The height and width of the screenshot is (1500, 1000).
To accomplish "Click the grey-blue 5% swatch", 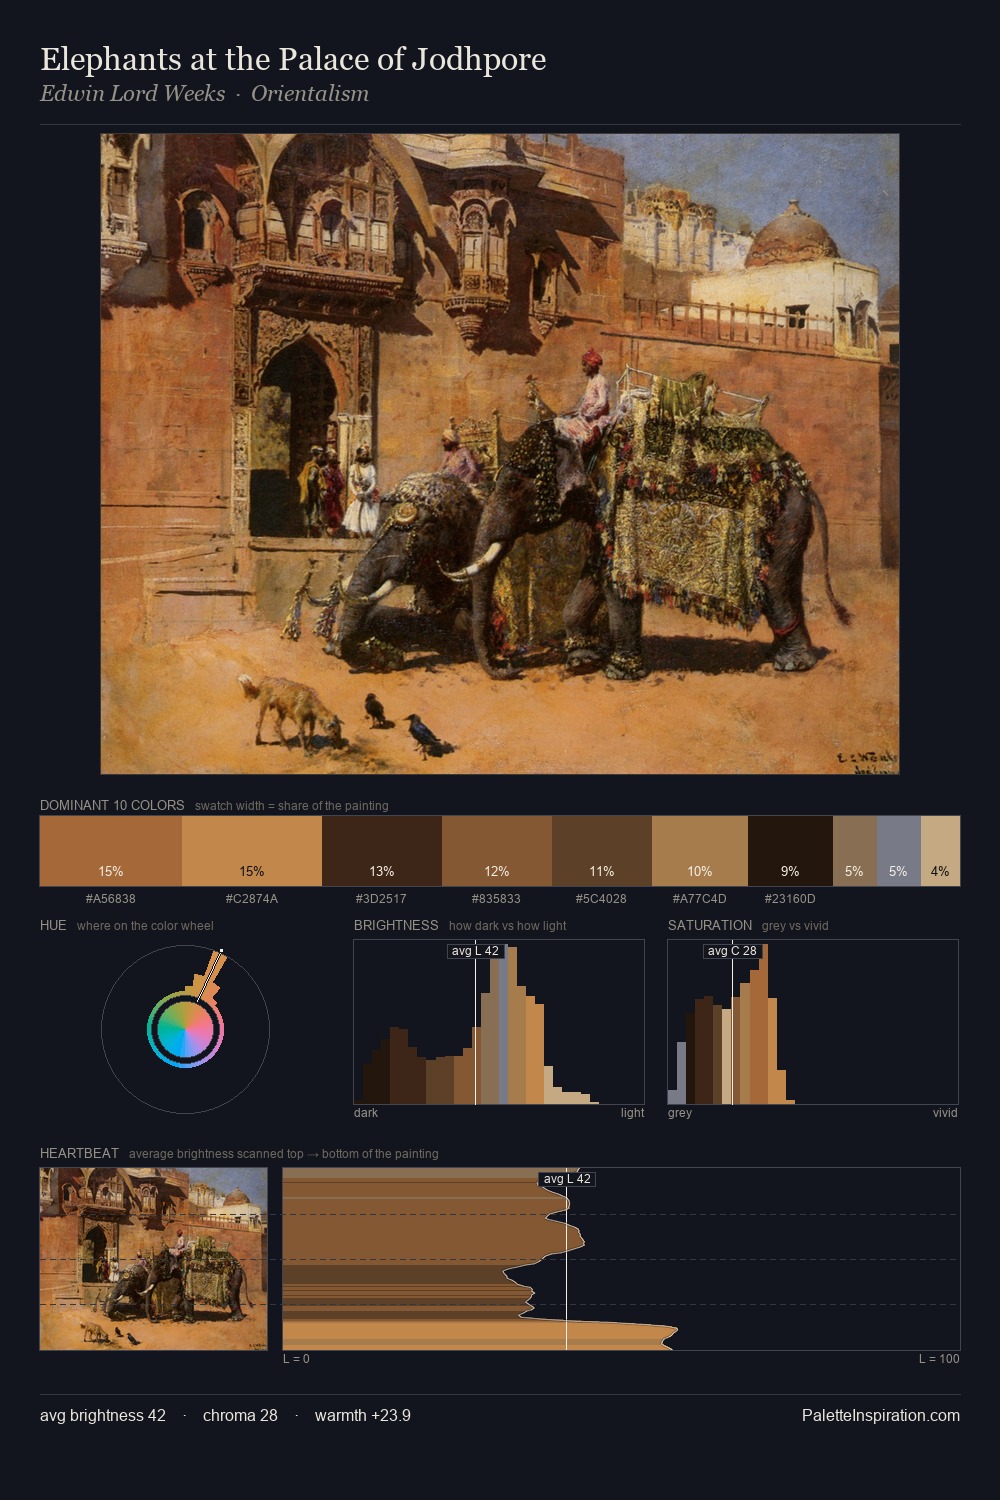I will click(x=899, y=851).
